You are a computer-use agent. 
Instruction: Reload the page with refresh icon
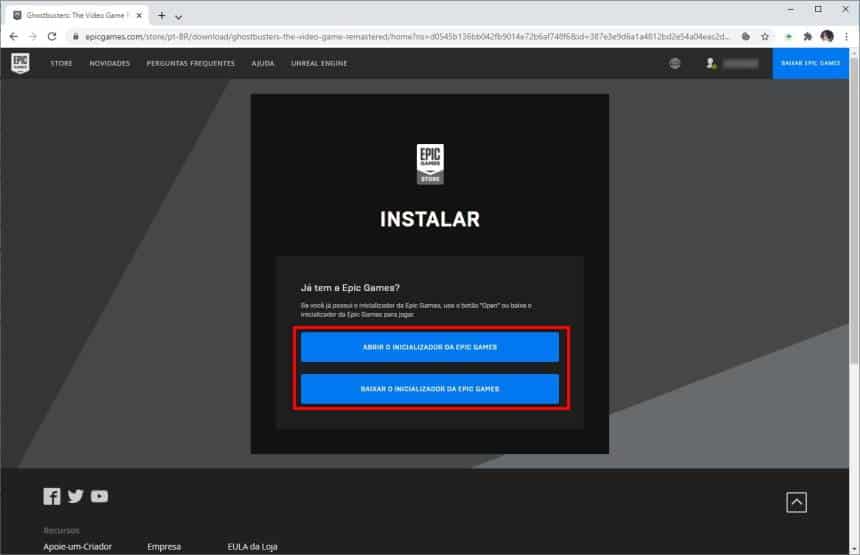(x=52, y=37)
